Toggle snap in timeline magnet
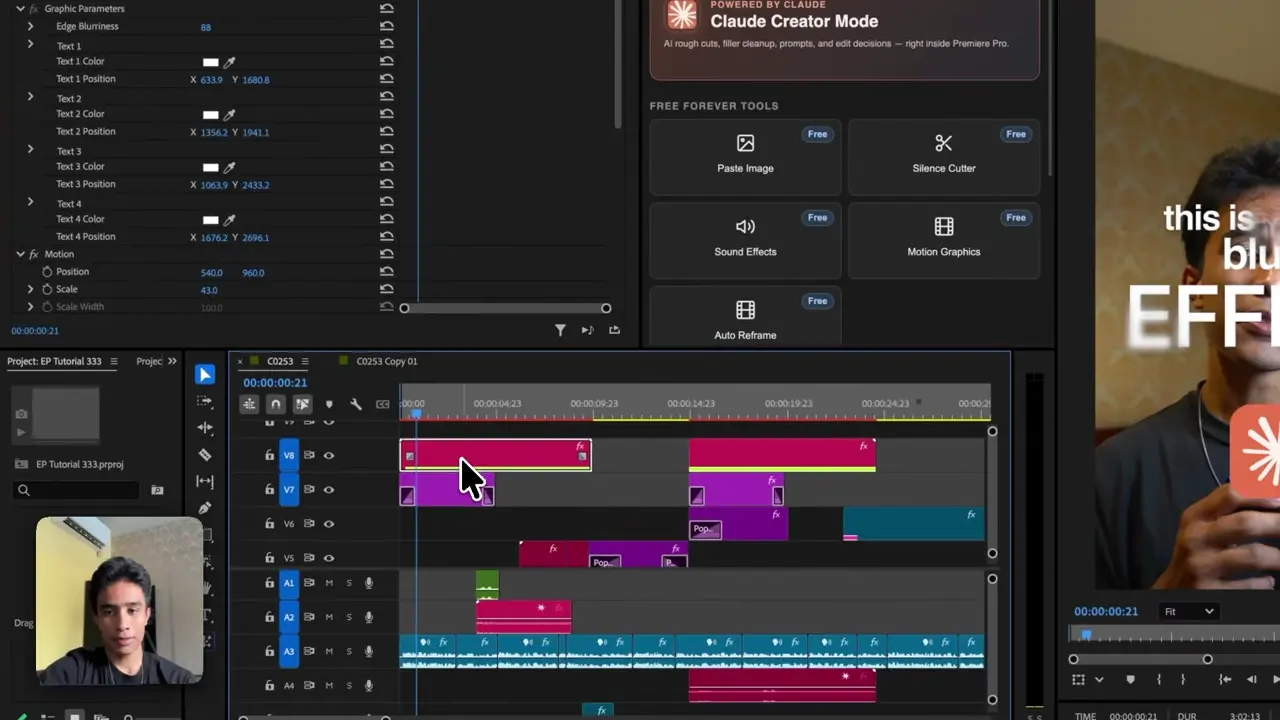Screen dimensions: 1280x720 (x=275, y=404)
